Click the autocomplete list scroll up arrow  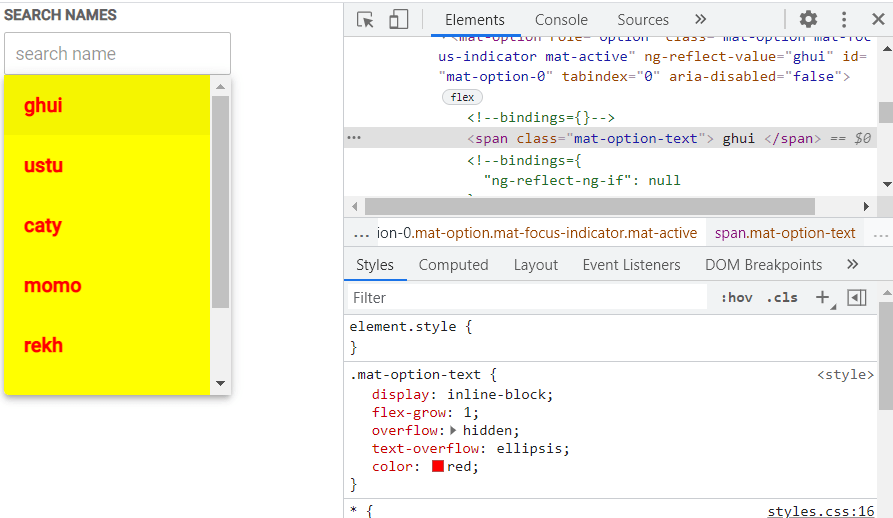click(x=220, y=87)
